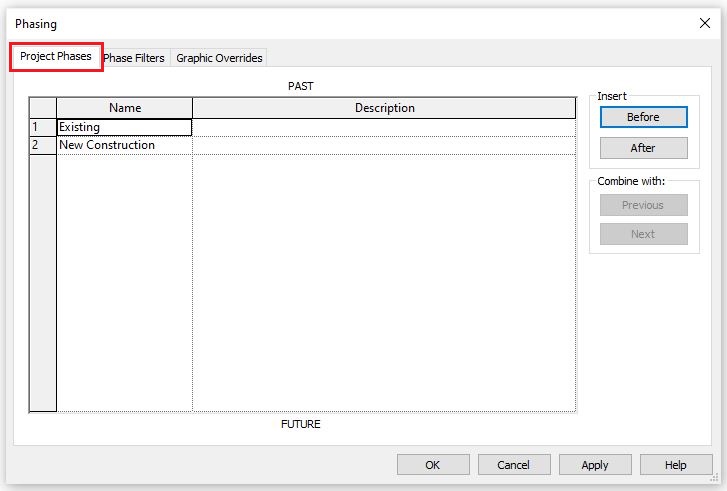
Task: Click the Name column header
Action: click(125, 108)
